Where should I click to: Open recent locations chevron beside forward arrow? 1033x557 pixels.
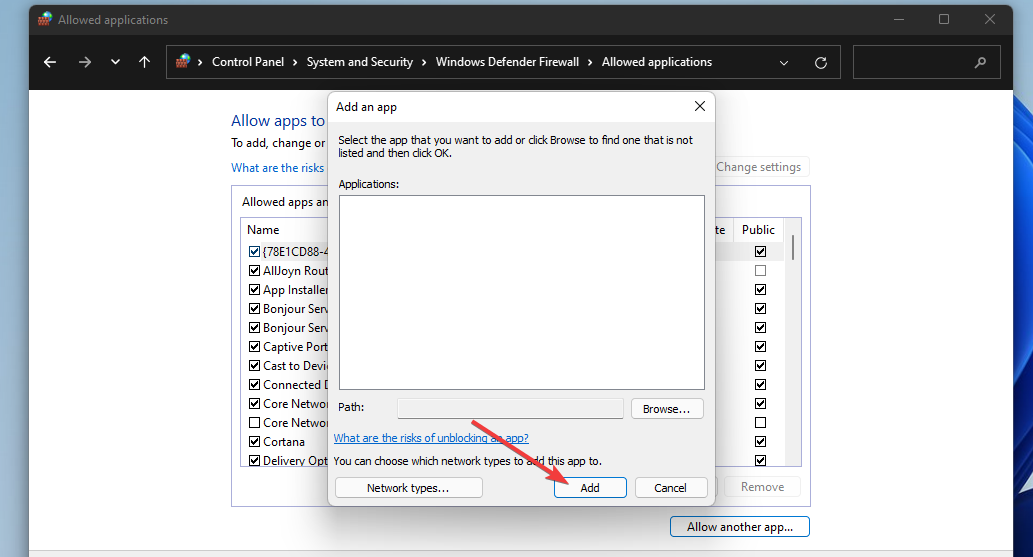click(x=115, y=62)
